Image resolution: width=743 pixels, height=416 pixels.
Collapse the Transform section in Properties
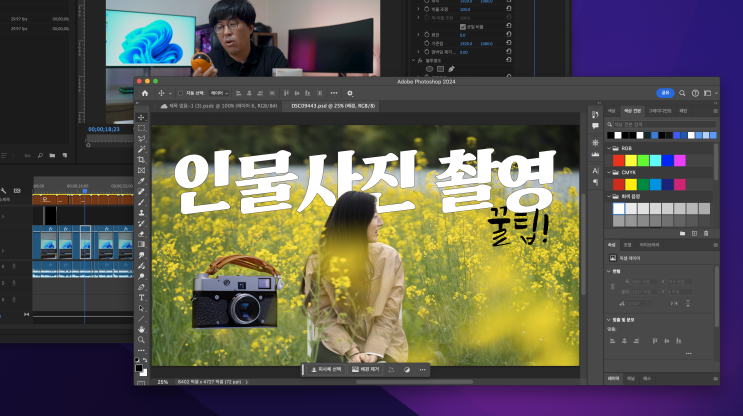609,271
